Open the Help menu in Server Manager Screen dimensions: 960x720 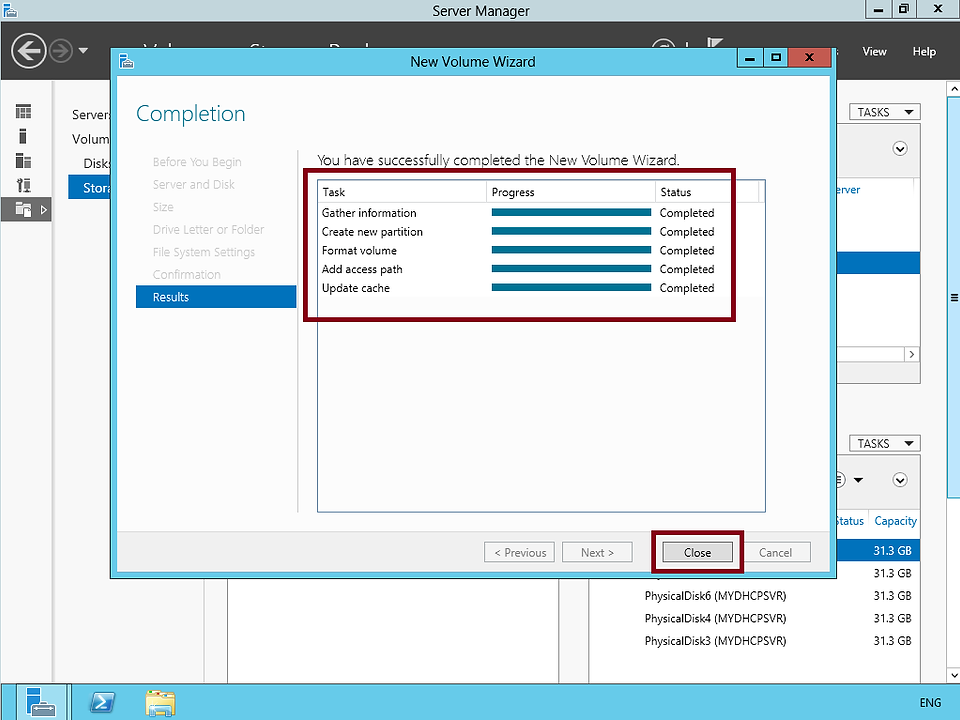click(924, 51)
